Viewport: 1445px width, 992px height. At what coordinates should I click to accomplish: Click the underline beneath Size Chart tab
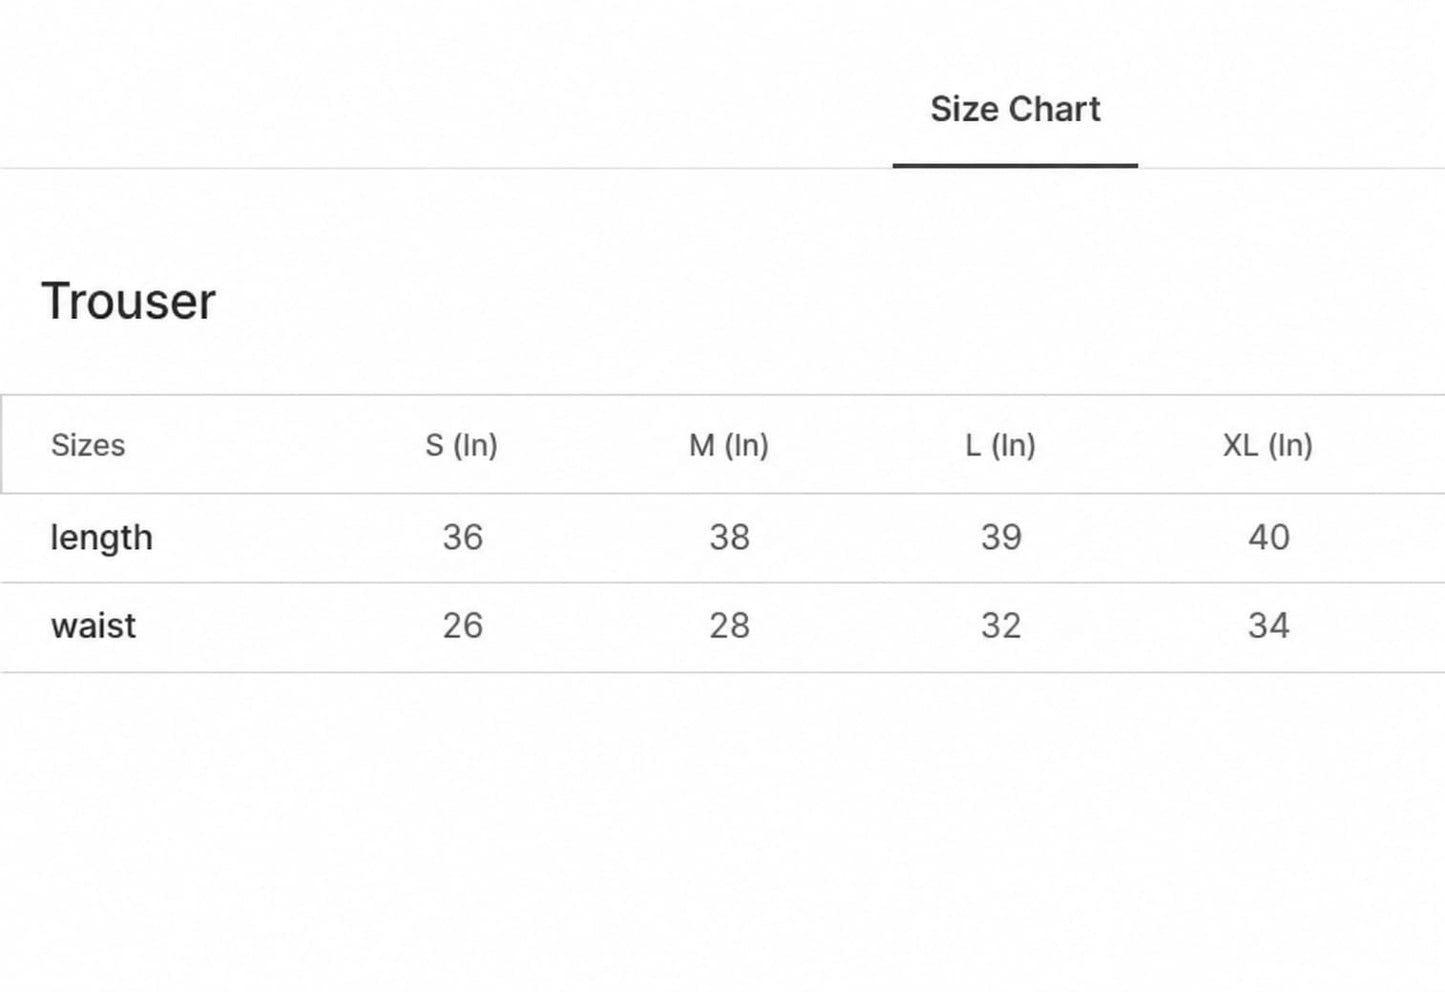tap(1015, 165)
